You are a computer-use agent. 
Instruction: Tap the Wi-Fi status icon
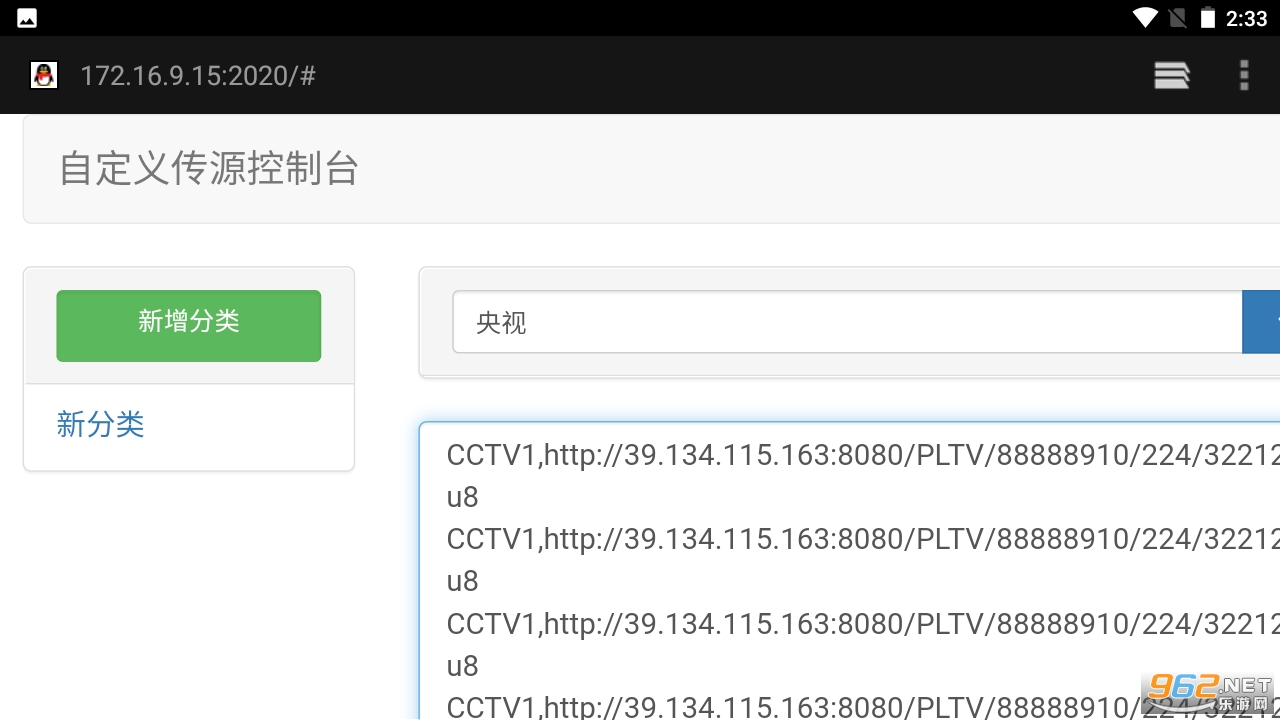tap(1145, 18)
